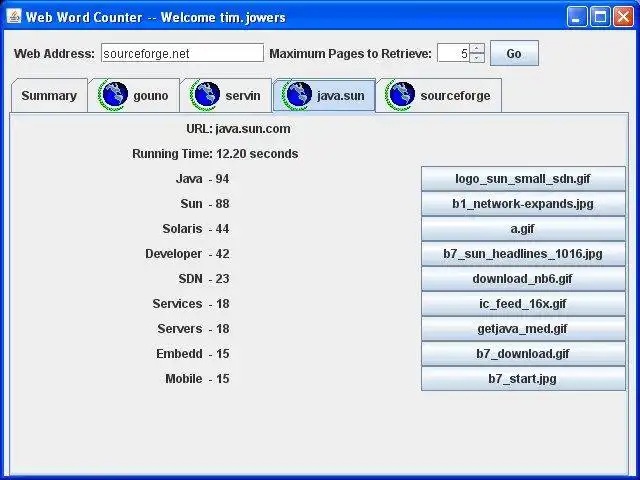The image size is (640, 480).
Task: Open the b7_start.jpg image button
Action: click(523, 379)
